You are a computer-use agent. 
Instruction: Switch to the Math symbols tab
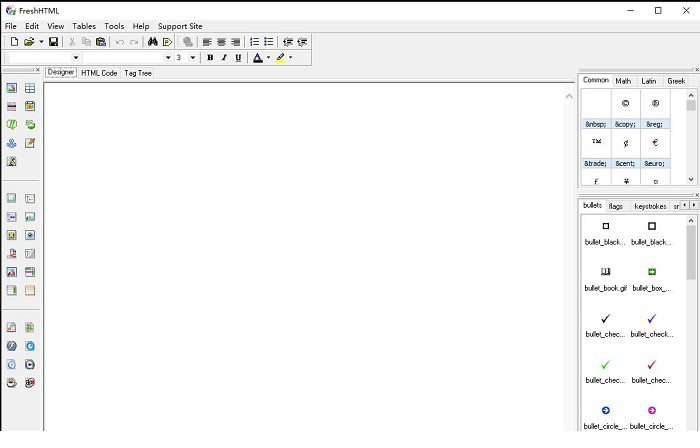click(x=623, y=81)
